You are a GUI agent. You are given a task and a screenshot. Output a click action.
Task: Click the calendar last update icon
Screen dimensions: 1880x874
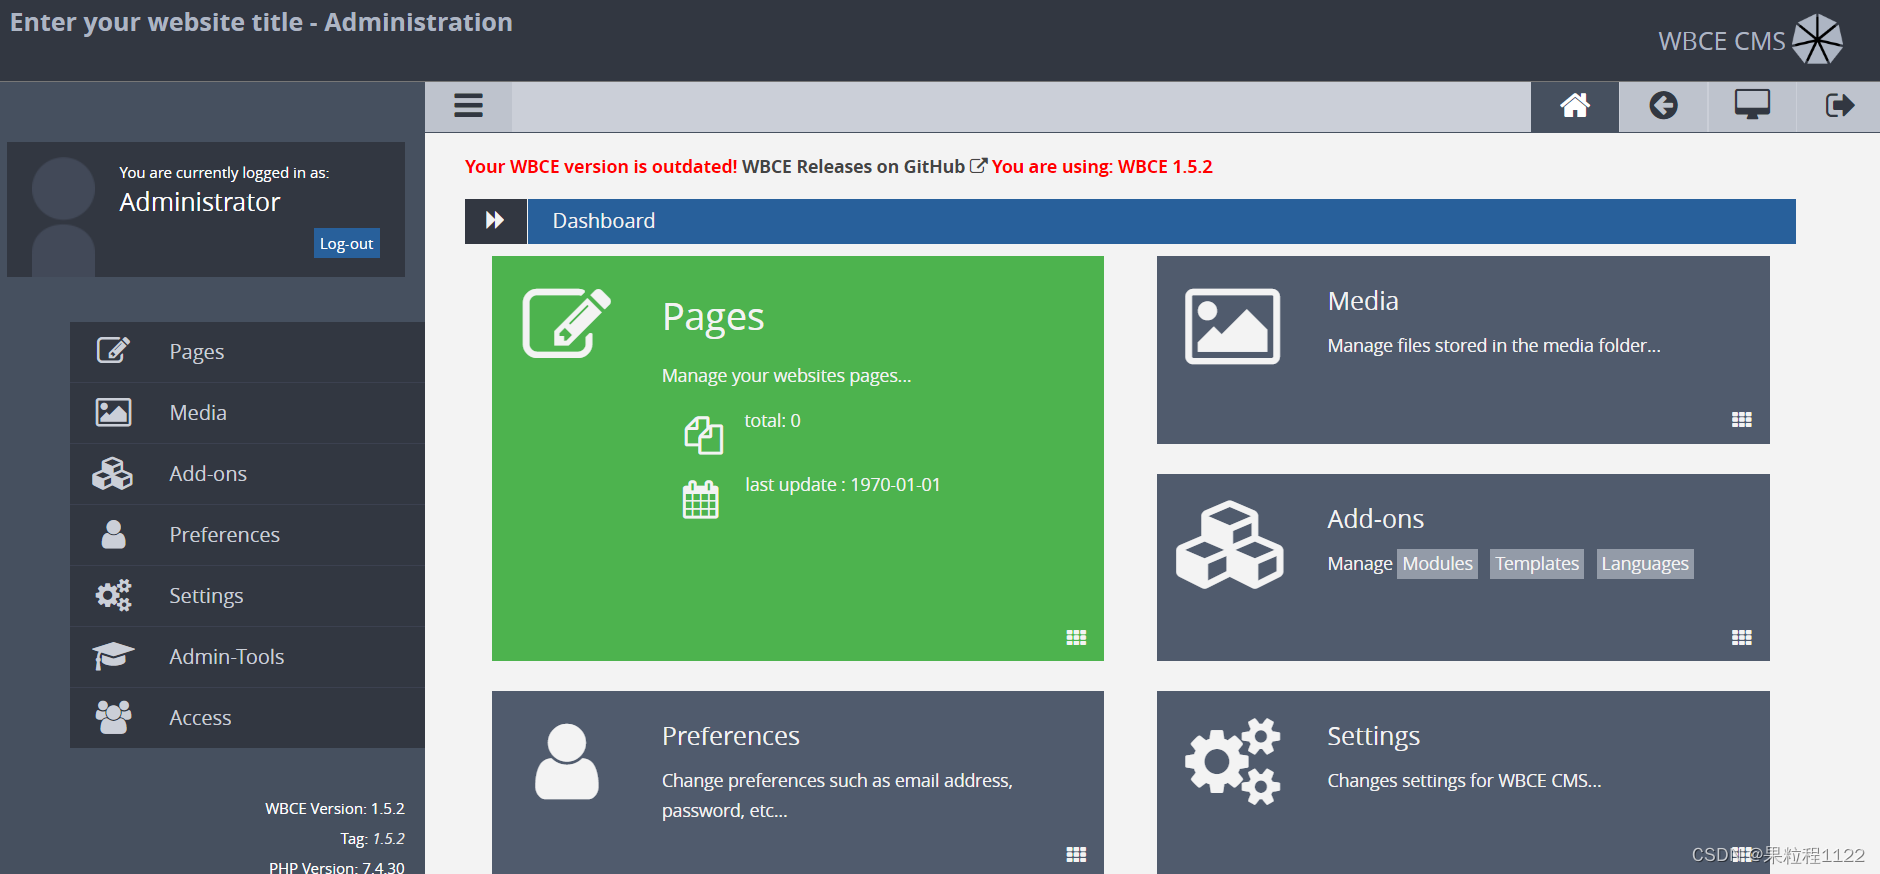(701, 499)
